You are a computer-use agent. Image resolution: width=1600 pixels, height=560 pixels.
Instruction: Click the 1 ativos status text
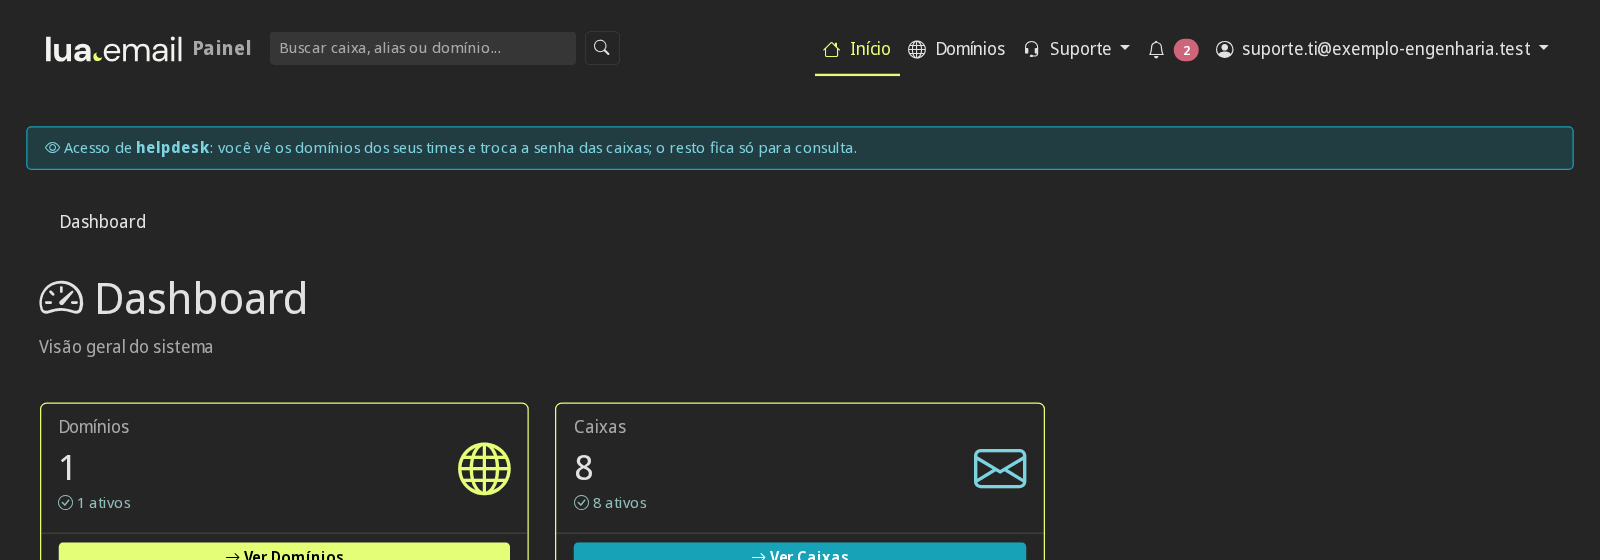[x=104, y=503]
